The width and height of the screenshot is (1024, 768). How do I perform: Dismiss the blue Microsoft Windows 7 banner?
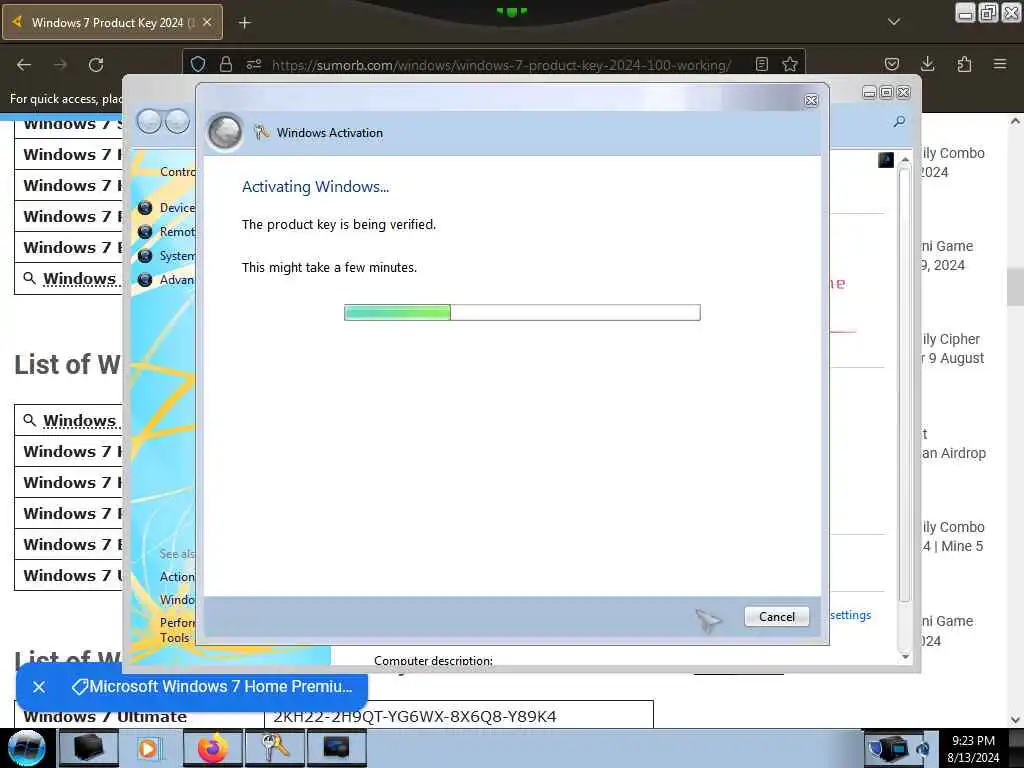pos(39,687)
